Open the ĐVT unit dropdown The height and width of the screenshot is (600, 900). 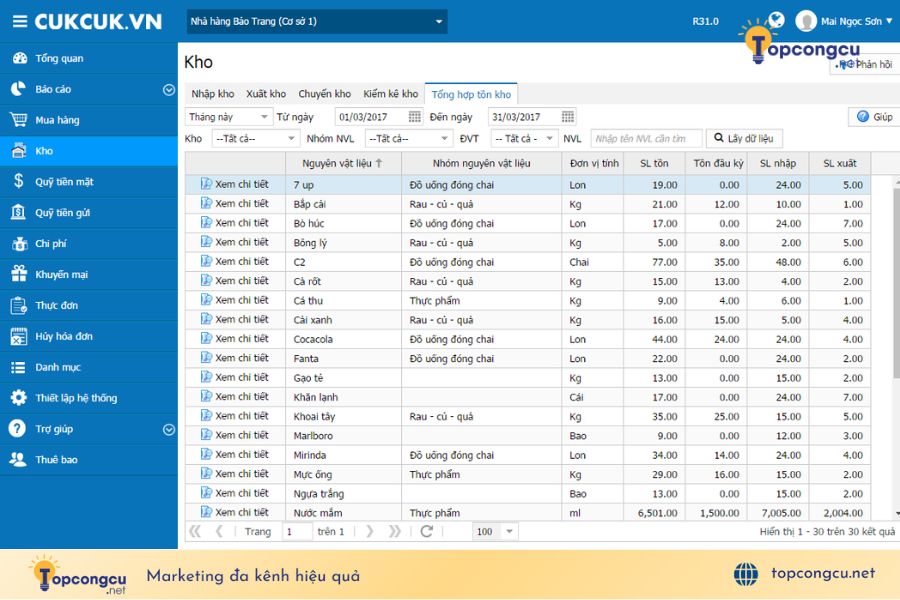tap(524, 138)
